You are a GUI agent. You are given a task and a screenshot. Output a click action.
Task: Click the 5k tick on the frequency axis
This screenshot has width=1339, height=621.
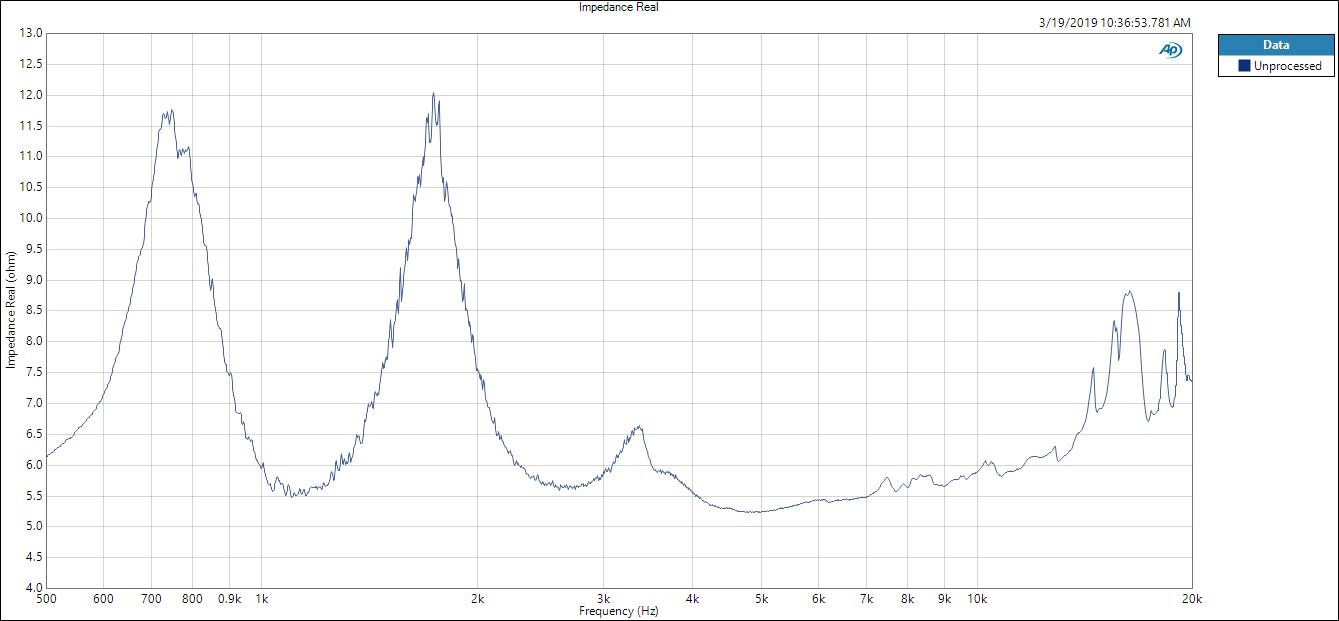pos(762,600)
